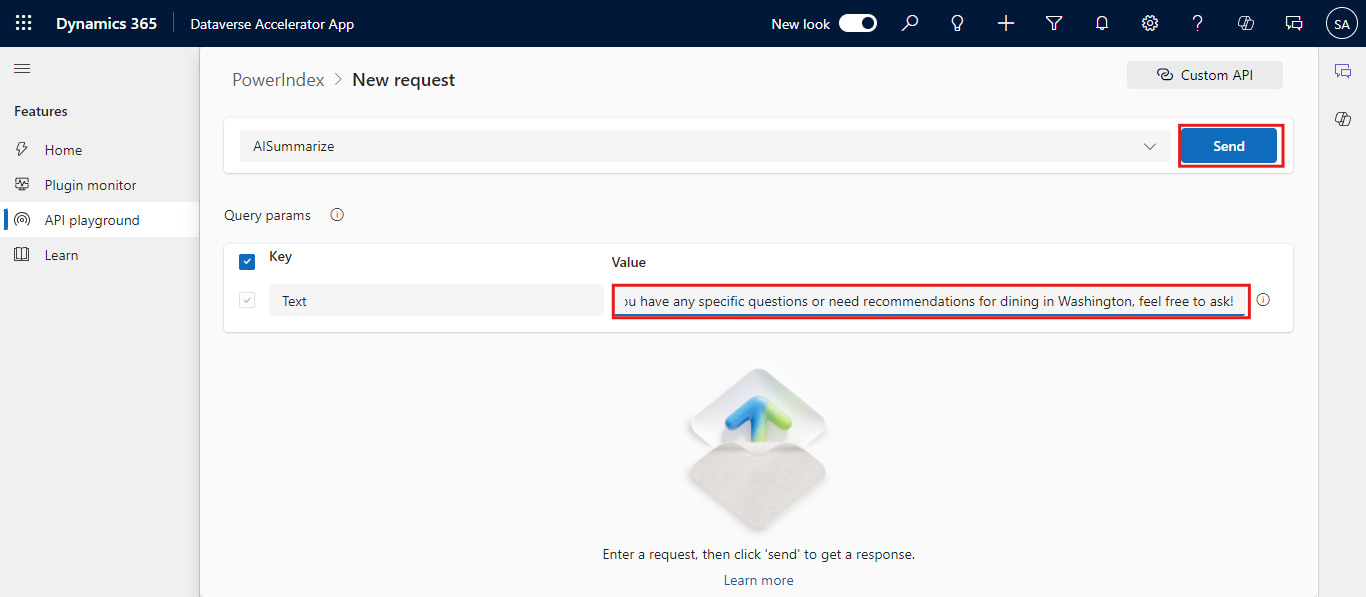Image resolution: width=1366 pixels, height=597 pixels.
Task: Open the lightbulb assistant icon
Action: [x=957, y=23]
